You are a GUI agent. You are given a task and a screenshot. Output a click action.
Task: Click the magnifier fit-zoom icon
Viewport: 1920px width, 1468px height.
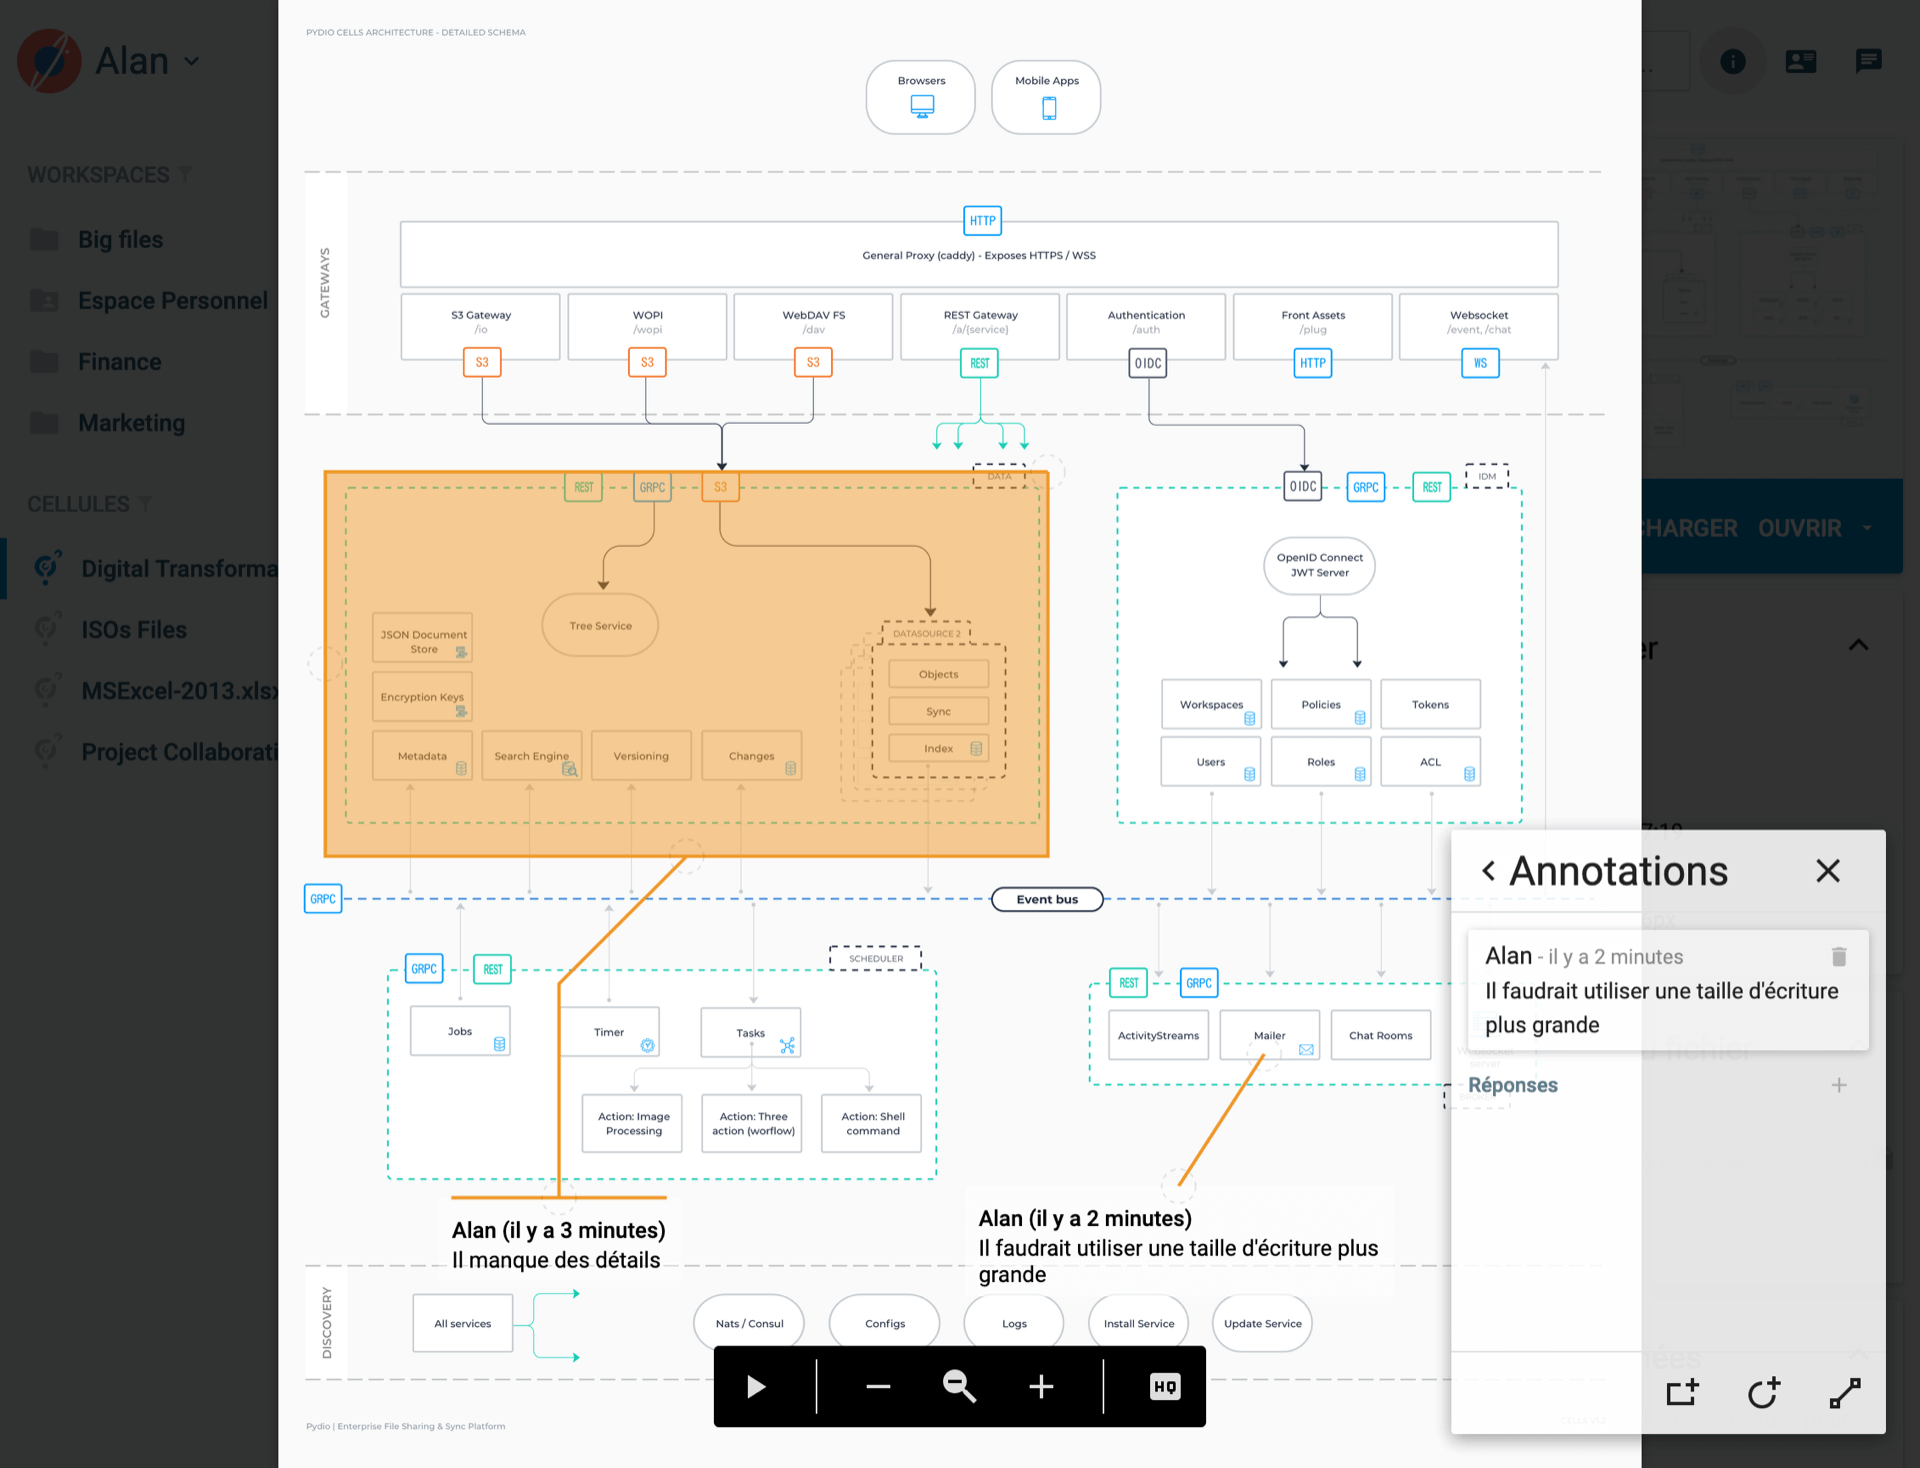959,1387
